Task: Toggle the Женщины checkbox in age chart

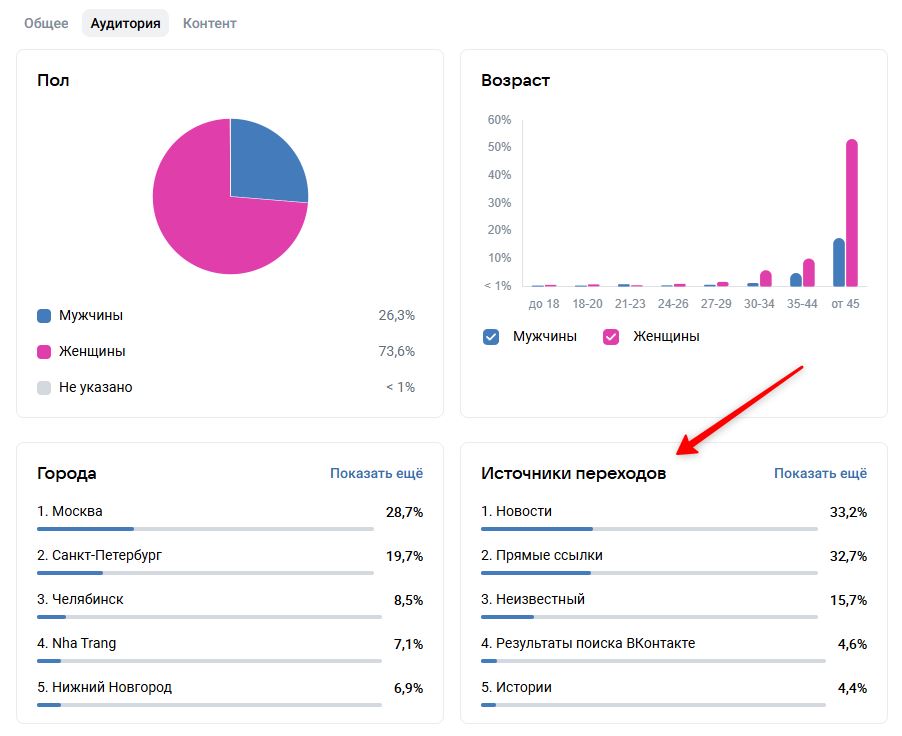Action: coord(611,337)
